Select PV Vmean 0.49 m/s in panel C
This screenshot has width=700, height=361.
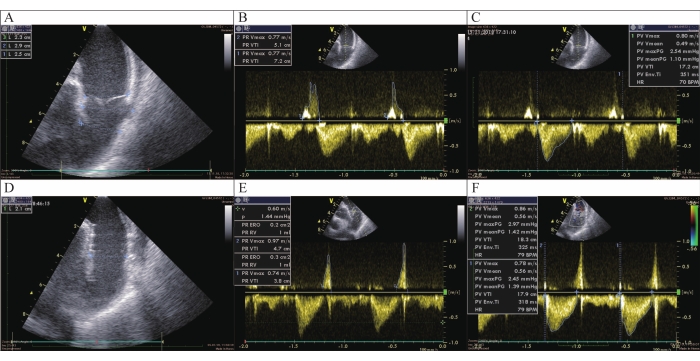pos(664,43)
